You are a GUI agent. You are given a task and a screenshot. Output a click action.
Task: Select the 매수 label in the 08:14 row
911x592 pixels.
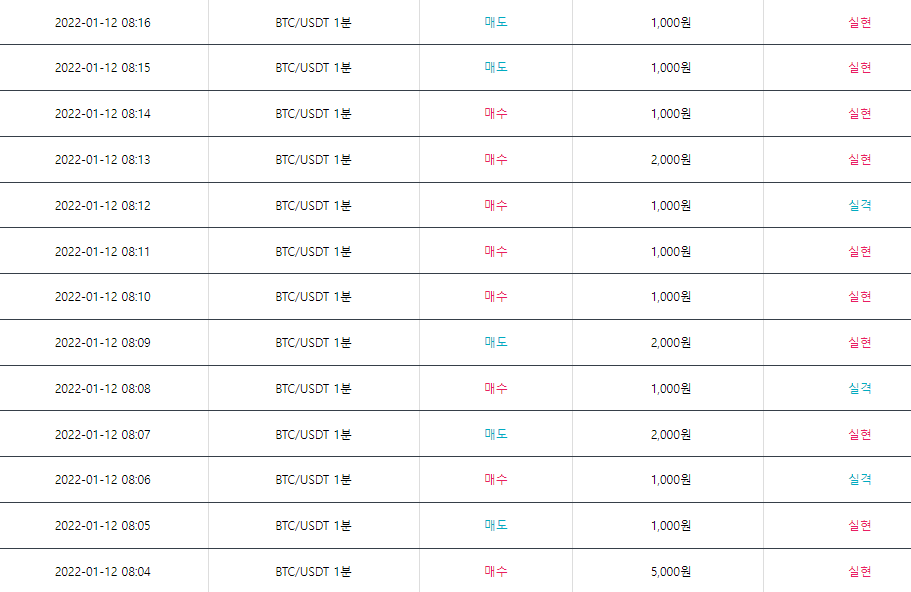(x=496, y=113)
